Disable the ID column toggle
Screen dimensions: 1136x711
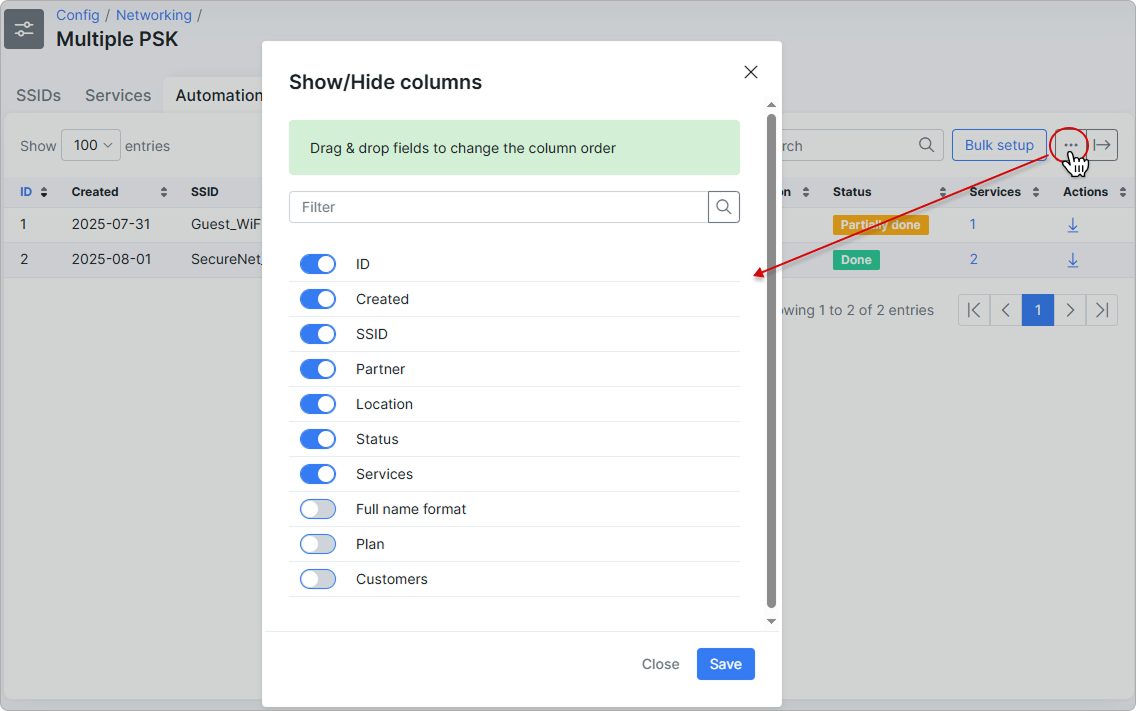click(318, 264)
